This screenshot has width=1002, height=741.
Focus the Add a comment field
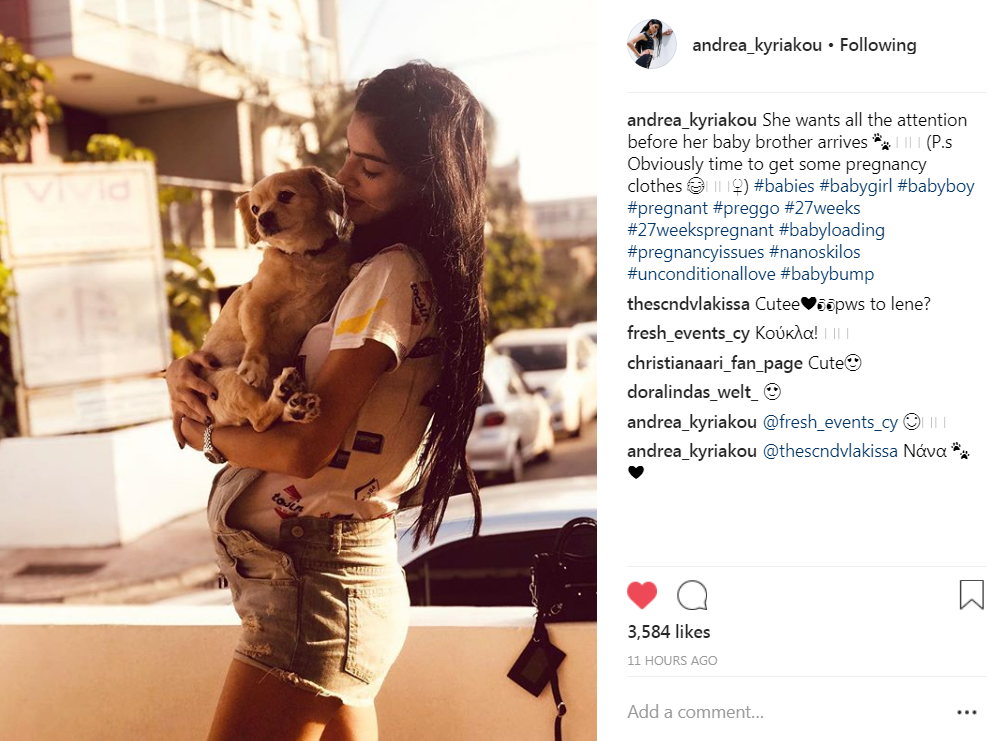pos(786,712)
